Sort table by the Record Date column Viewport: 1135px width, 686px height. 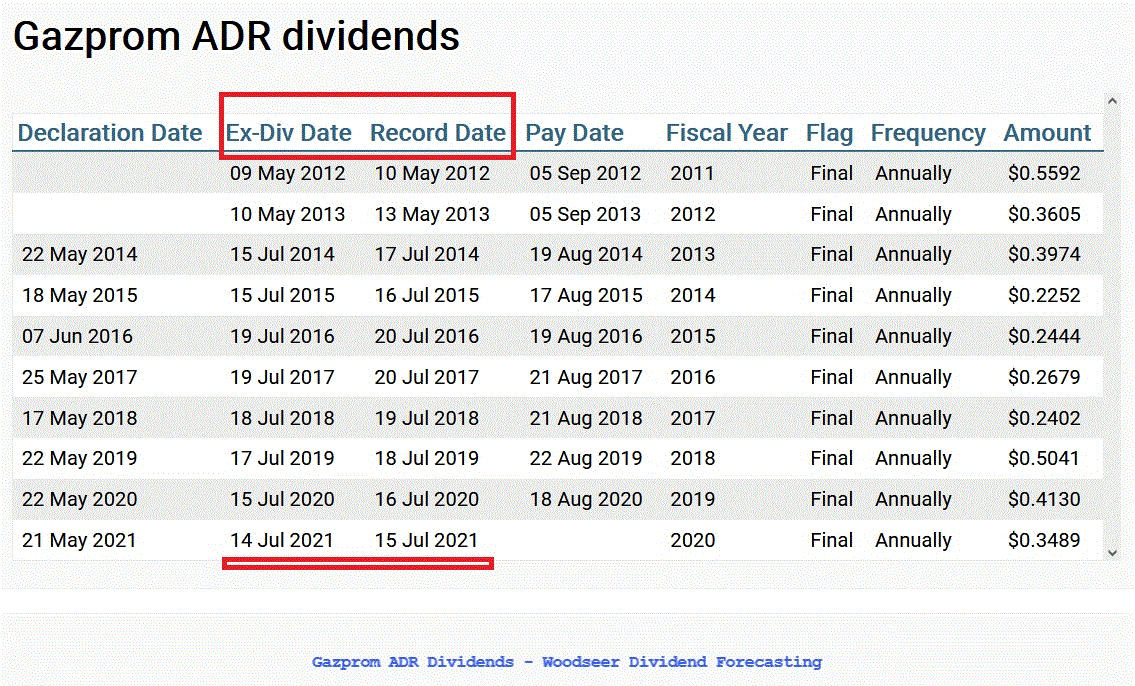click(438, 132)
